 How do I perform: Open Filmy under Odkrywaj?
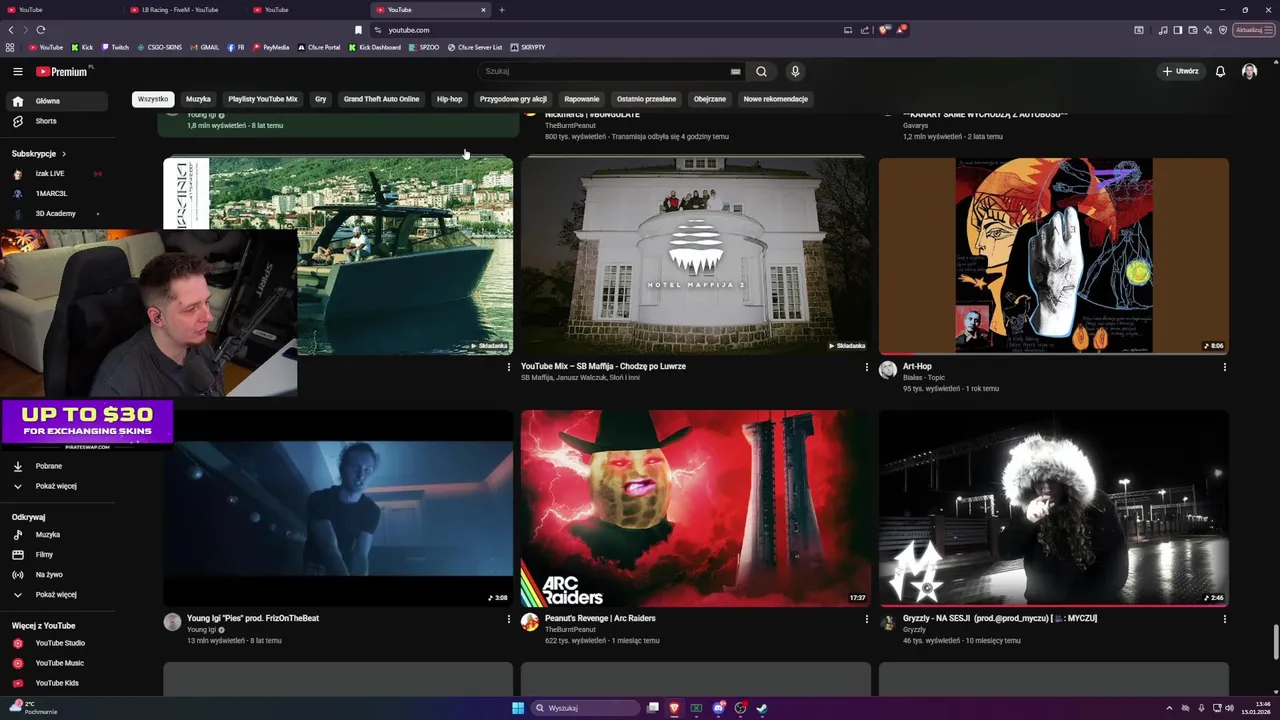click(x=58, y=555)
